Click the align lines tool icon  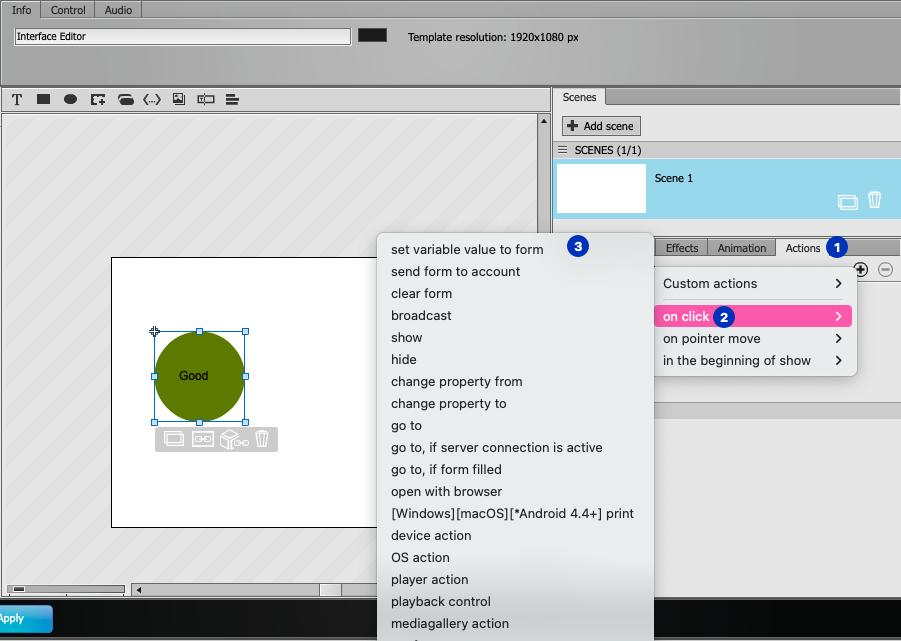coord(232,99)
